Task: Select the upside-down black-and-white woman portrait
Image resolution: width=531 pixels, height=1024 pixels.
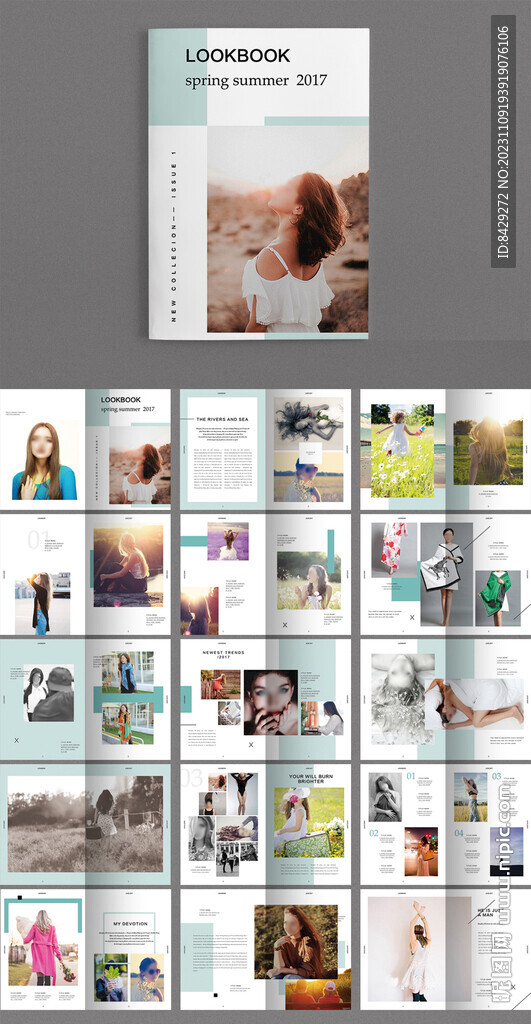Action: pos(403,699)
